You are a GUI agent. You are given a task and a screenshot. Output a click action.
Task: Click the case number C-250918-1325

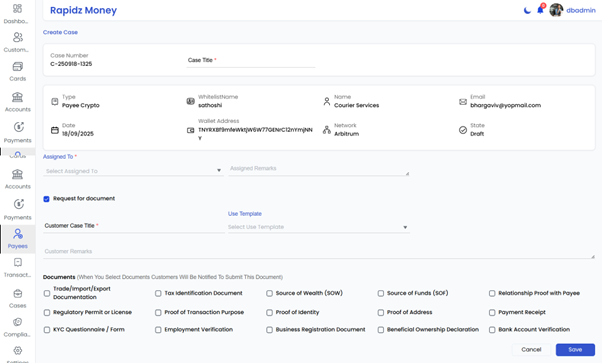tap(71, 64)
